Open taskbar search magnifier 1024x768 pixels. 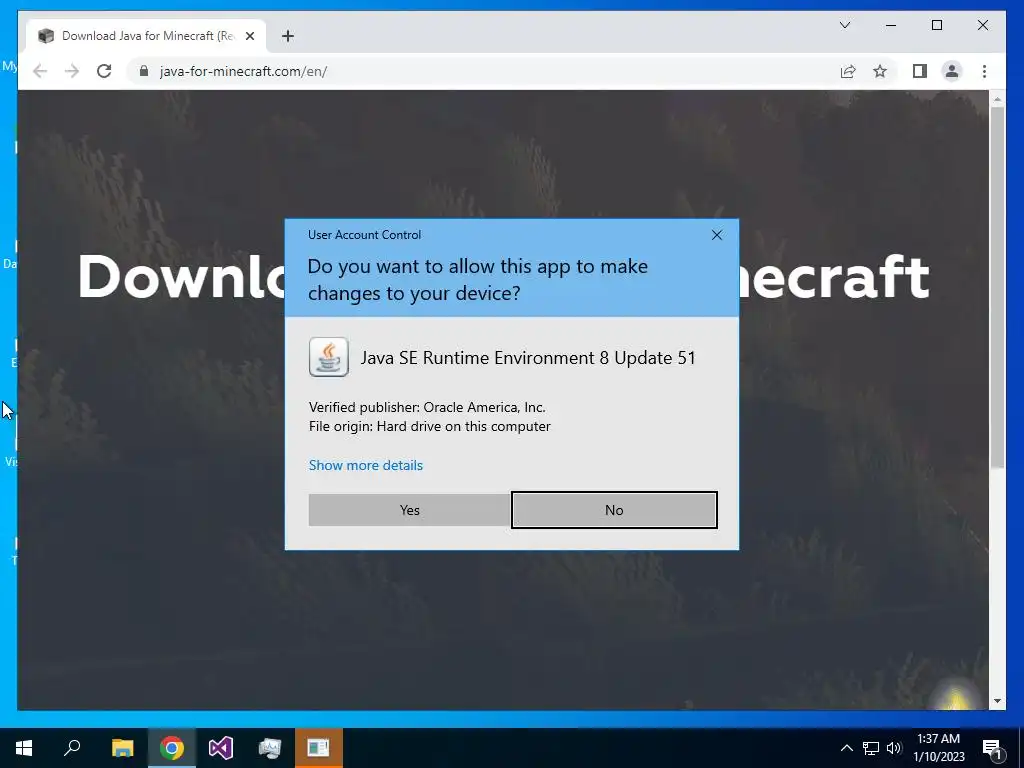tap(72, 748)
